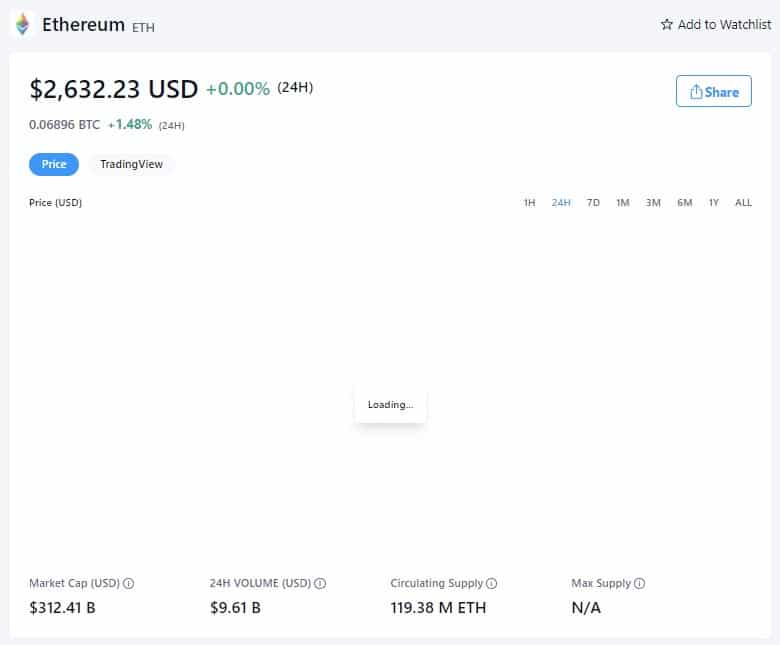
Task: Click the star icon beside Add to Watchlist
Action: coord(667,24)
